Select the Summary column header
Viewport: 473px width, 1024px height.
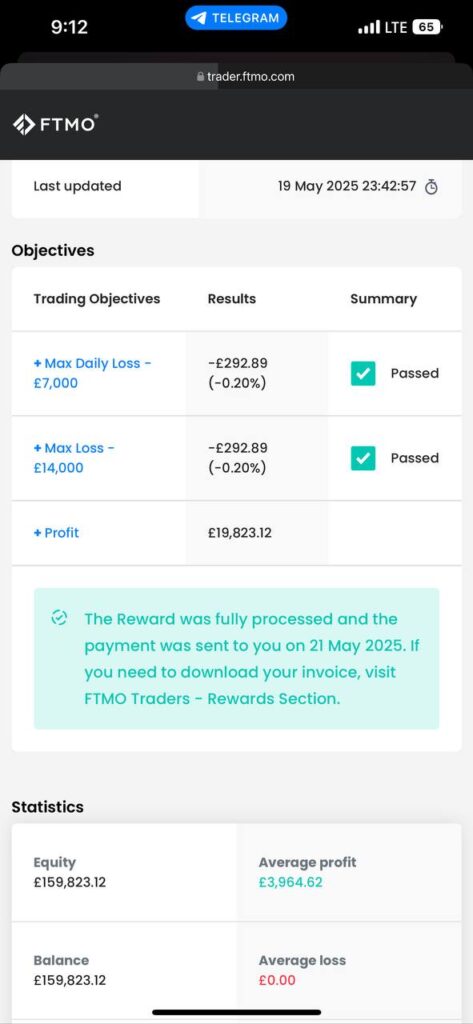point(383,299)
